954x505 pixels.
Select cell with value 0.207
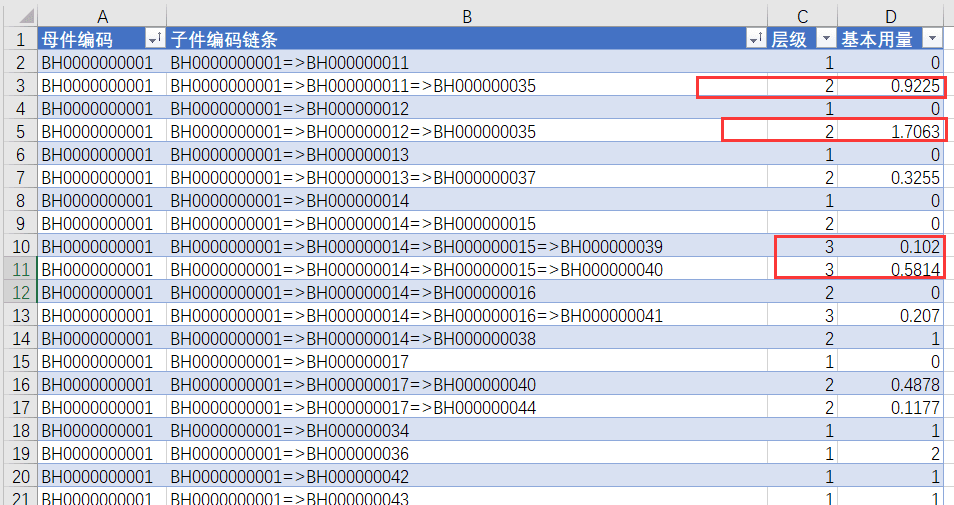891,316
